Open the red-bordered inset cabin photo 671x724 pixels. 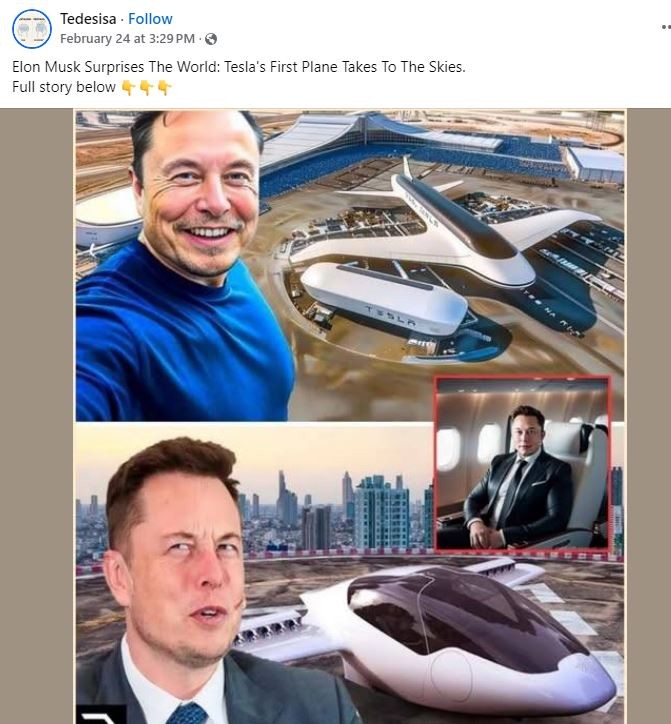pos(522,464)
